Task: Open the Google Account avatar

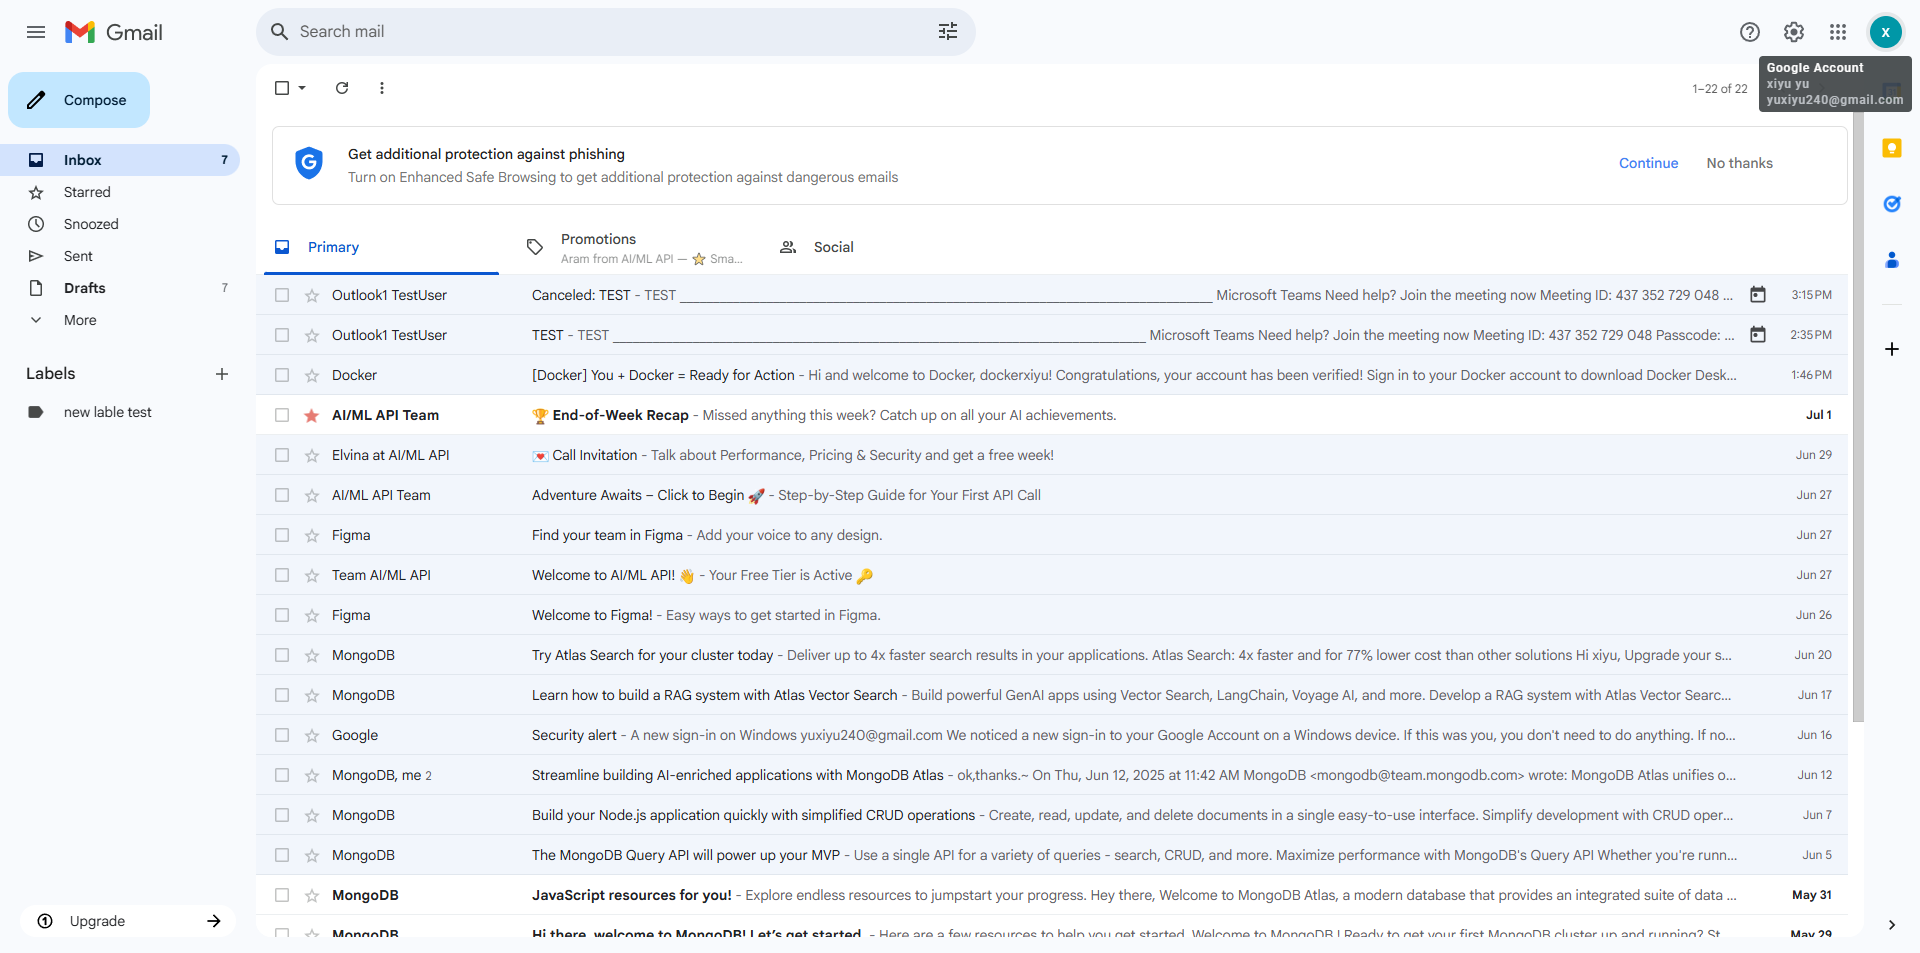Action: pos(1885,32)
